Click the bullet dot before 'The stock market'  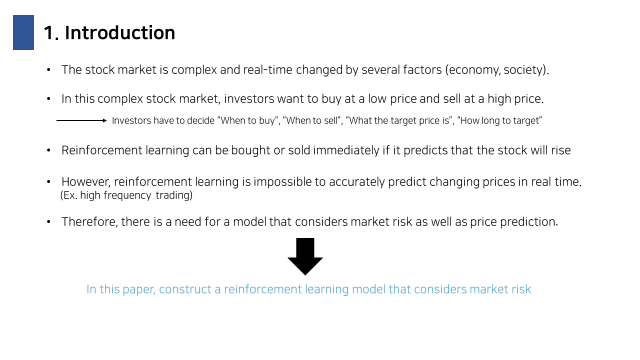[x=49, y=70]
